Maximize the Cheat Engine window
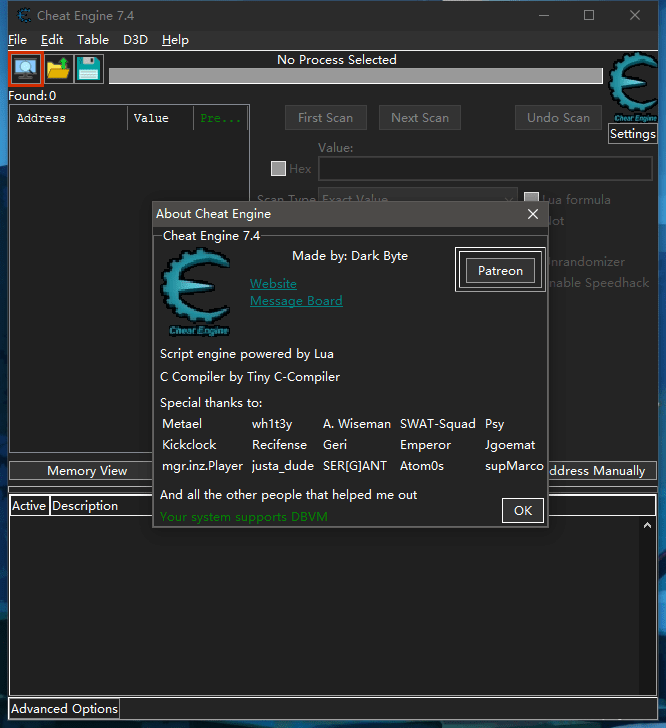Image resolution: width=666 pixels, height=728 pixels. [x=589, y=15]
